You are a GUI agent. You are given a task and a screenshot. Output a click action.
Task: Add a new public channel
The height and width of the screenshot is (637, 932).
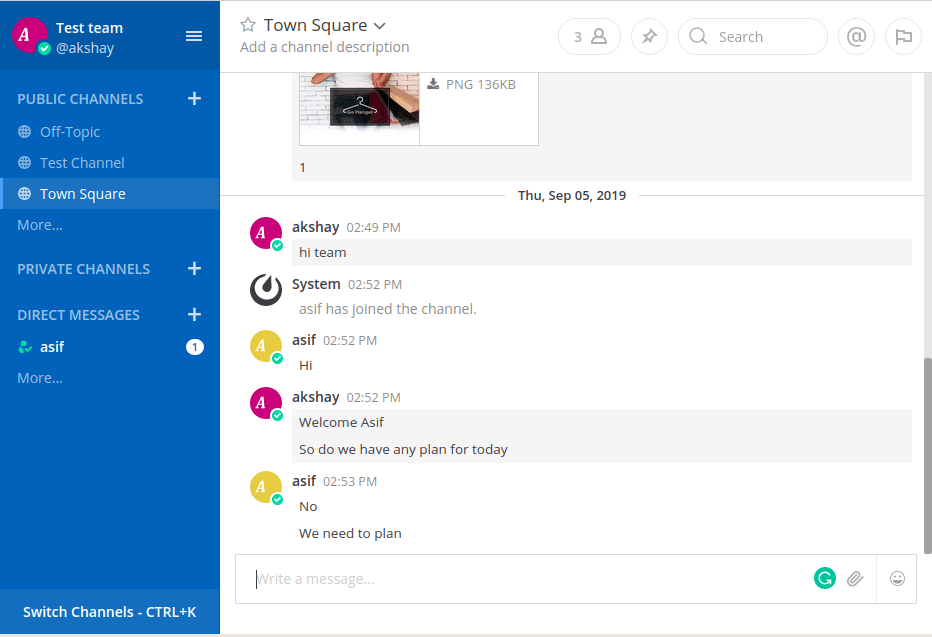click(x=194, y=98)
